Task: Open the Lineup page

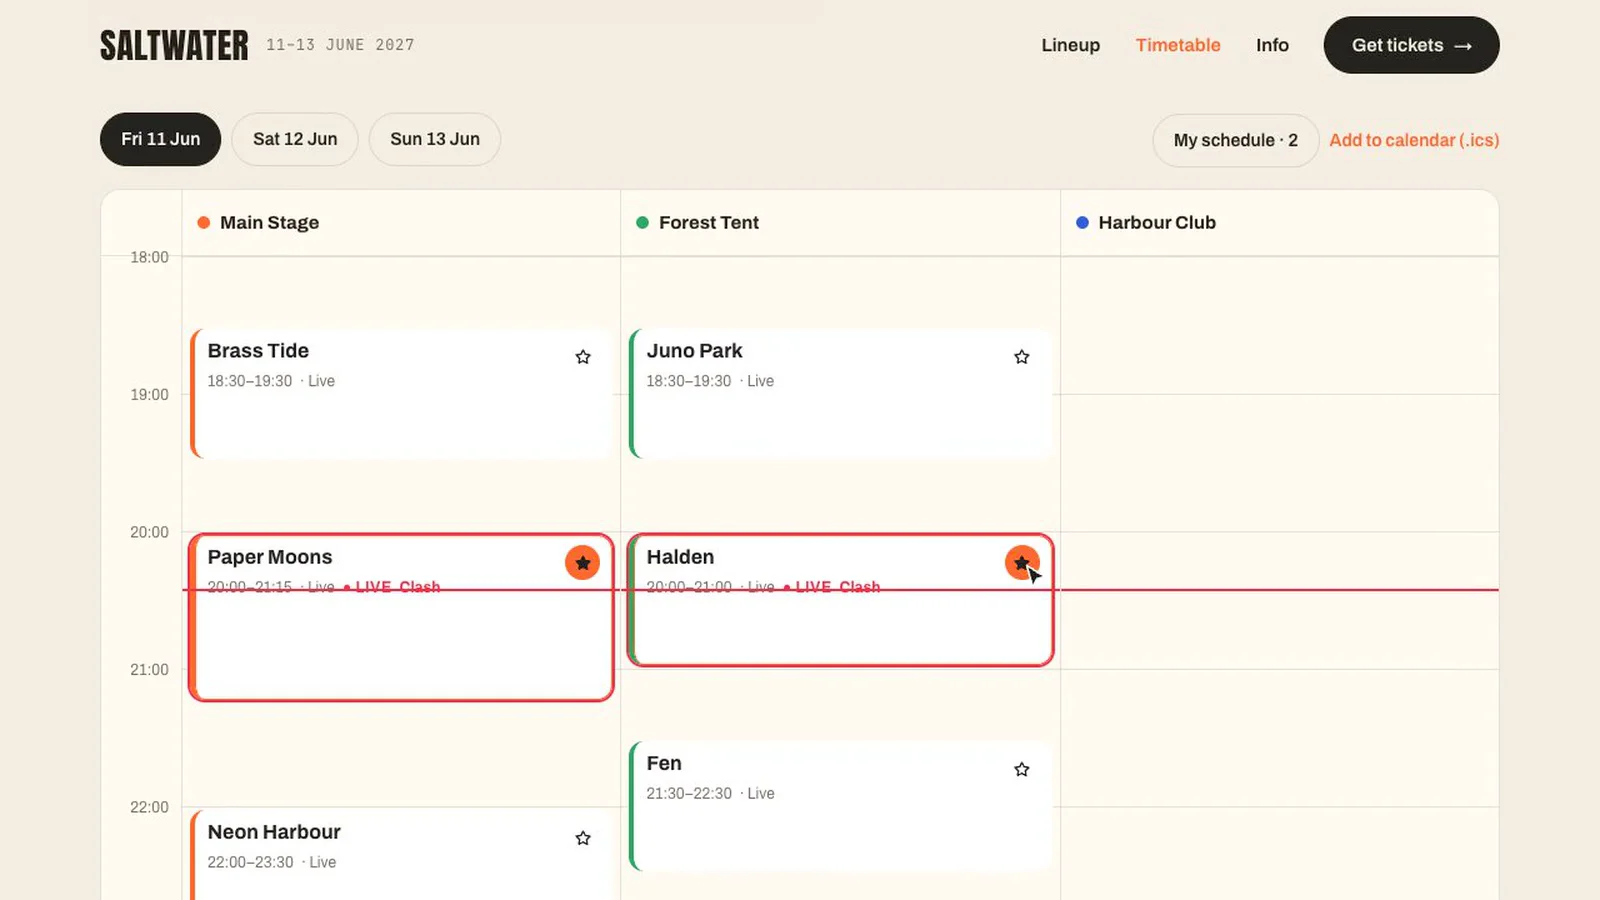Action: pos(1070,45)
